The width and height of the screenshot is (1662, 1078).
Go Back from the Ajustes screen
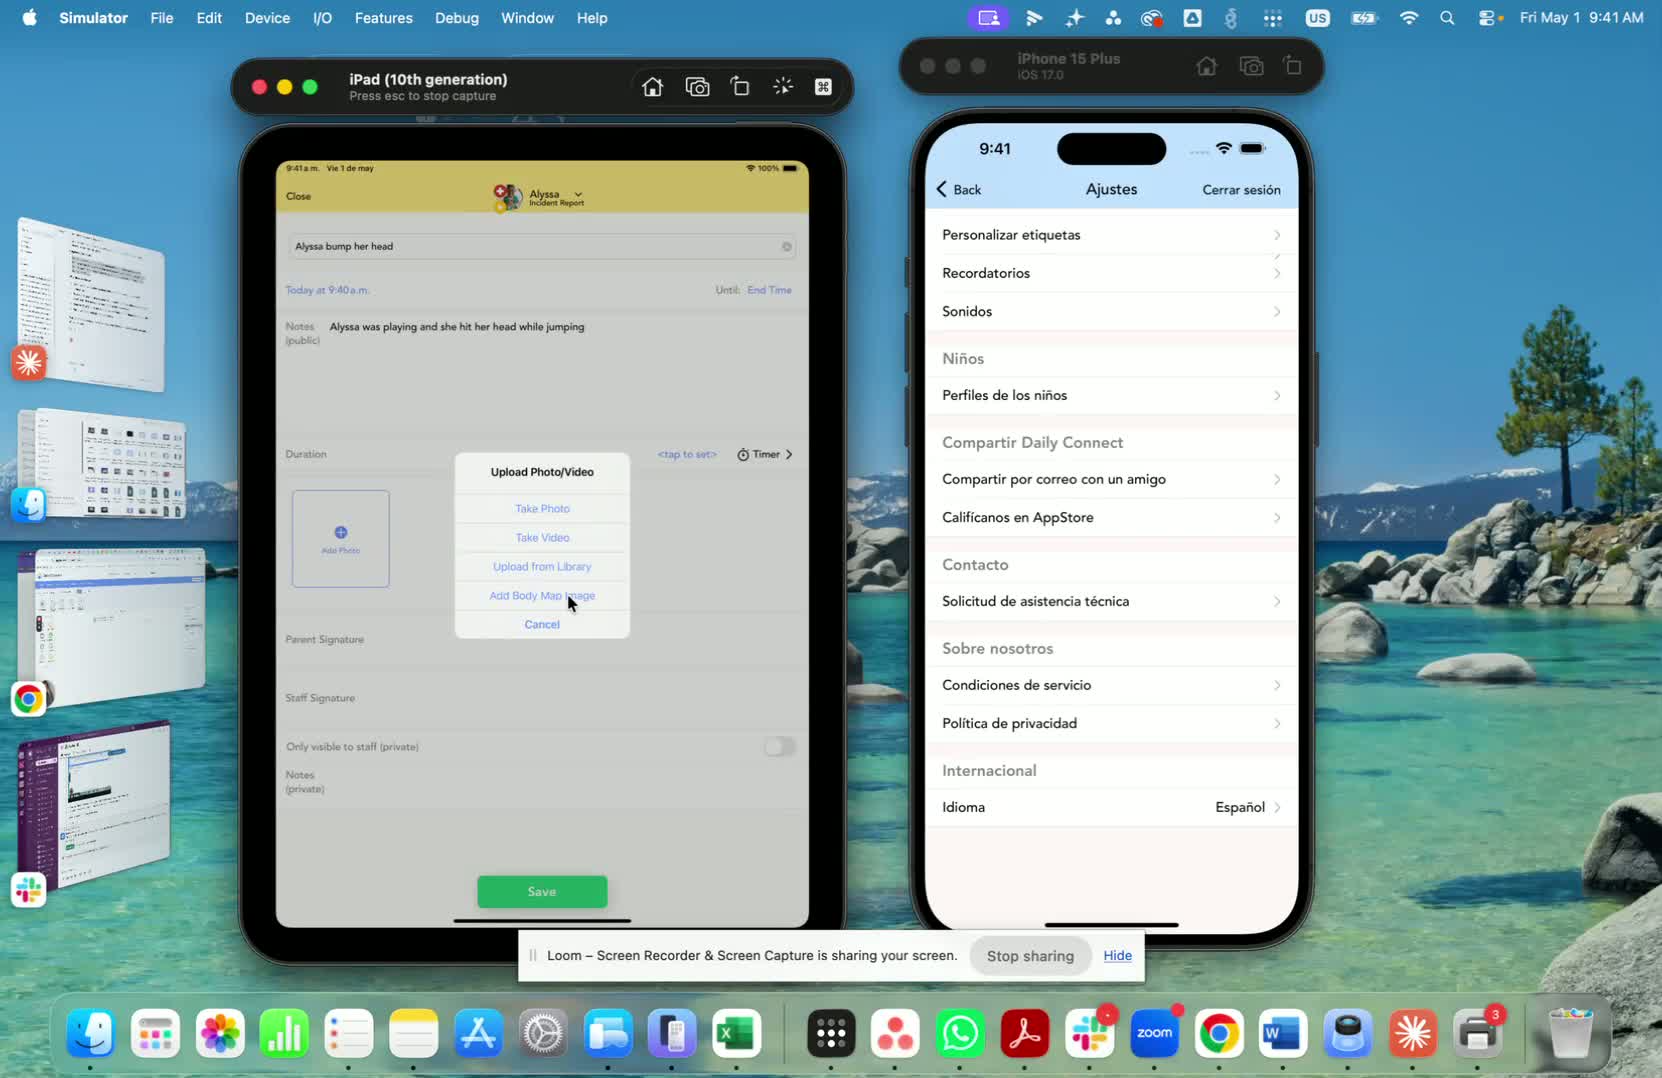pyautogui.click(x=959, y=190)
